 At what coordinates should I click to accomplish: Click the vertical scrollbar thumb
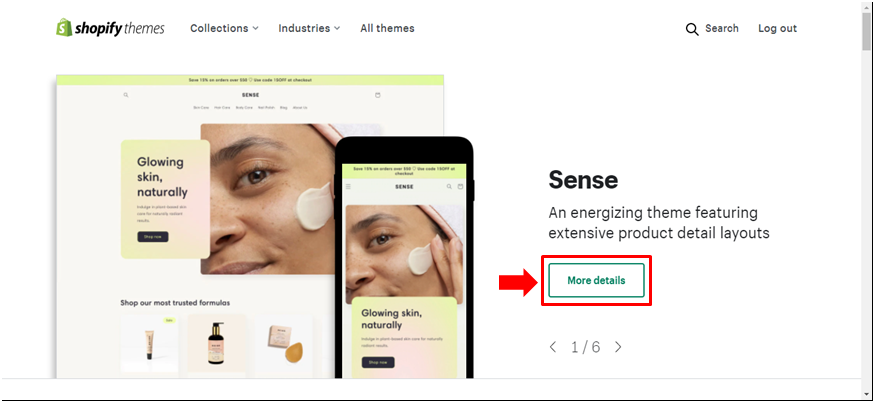point(867,31)
